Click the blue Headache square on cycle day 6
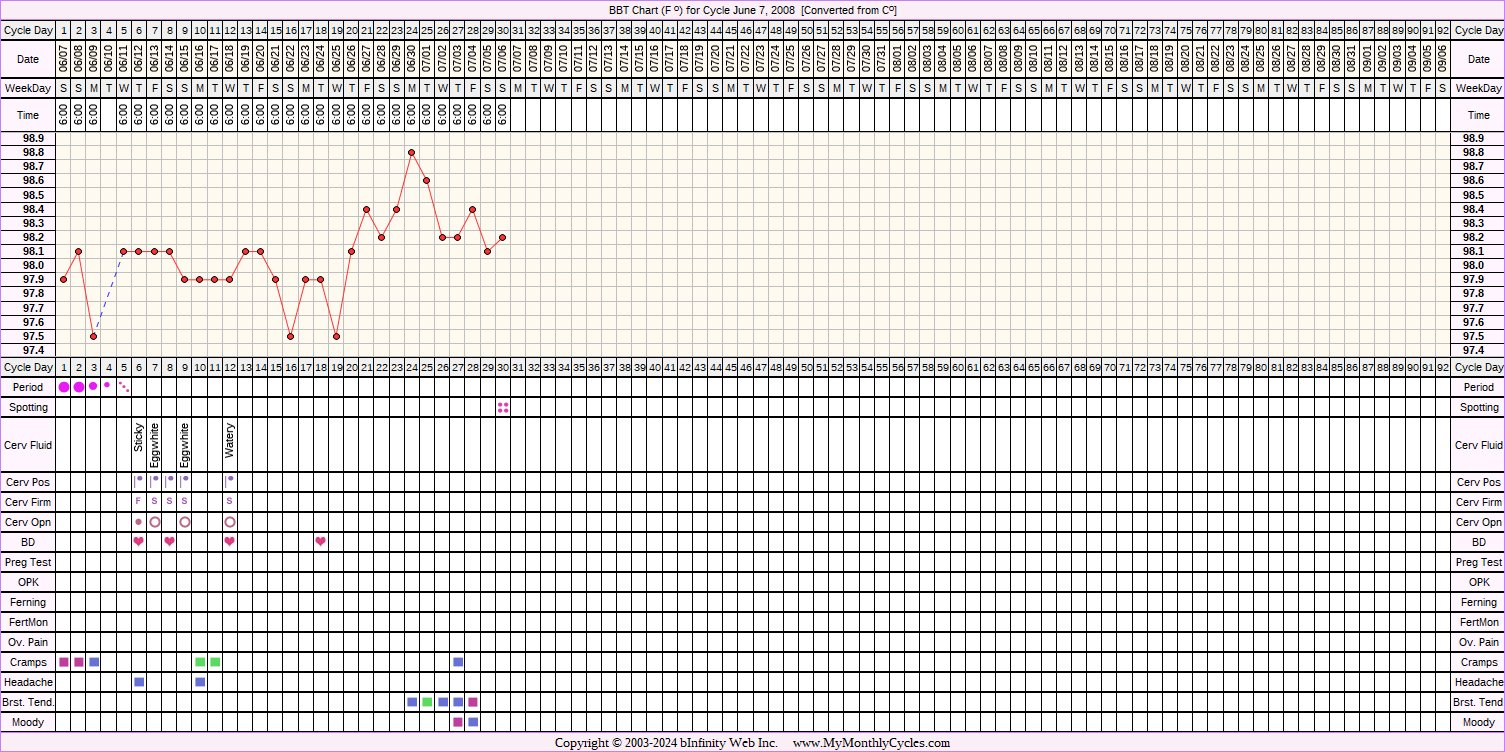This screenshot has width=1505, height=752. coord(139,682)
